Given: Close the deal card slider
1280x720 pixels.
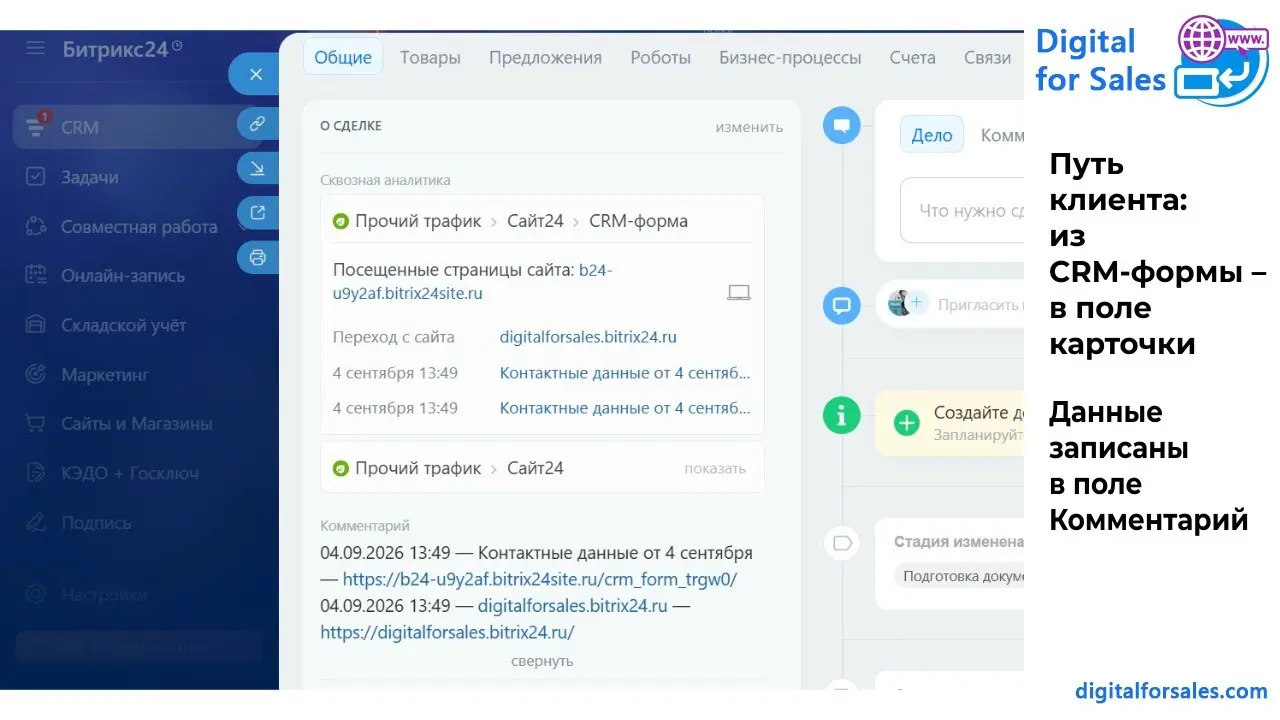Looking at the screenshot, I should pyautogui.click(x=256, y=74).
